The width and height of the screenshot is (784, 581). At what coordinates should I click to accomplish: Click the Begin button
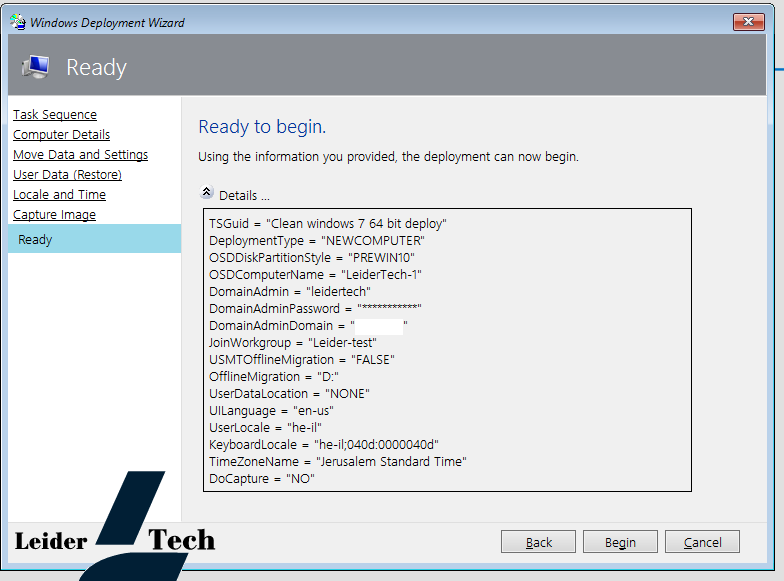(x=620, y=542)
